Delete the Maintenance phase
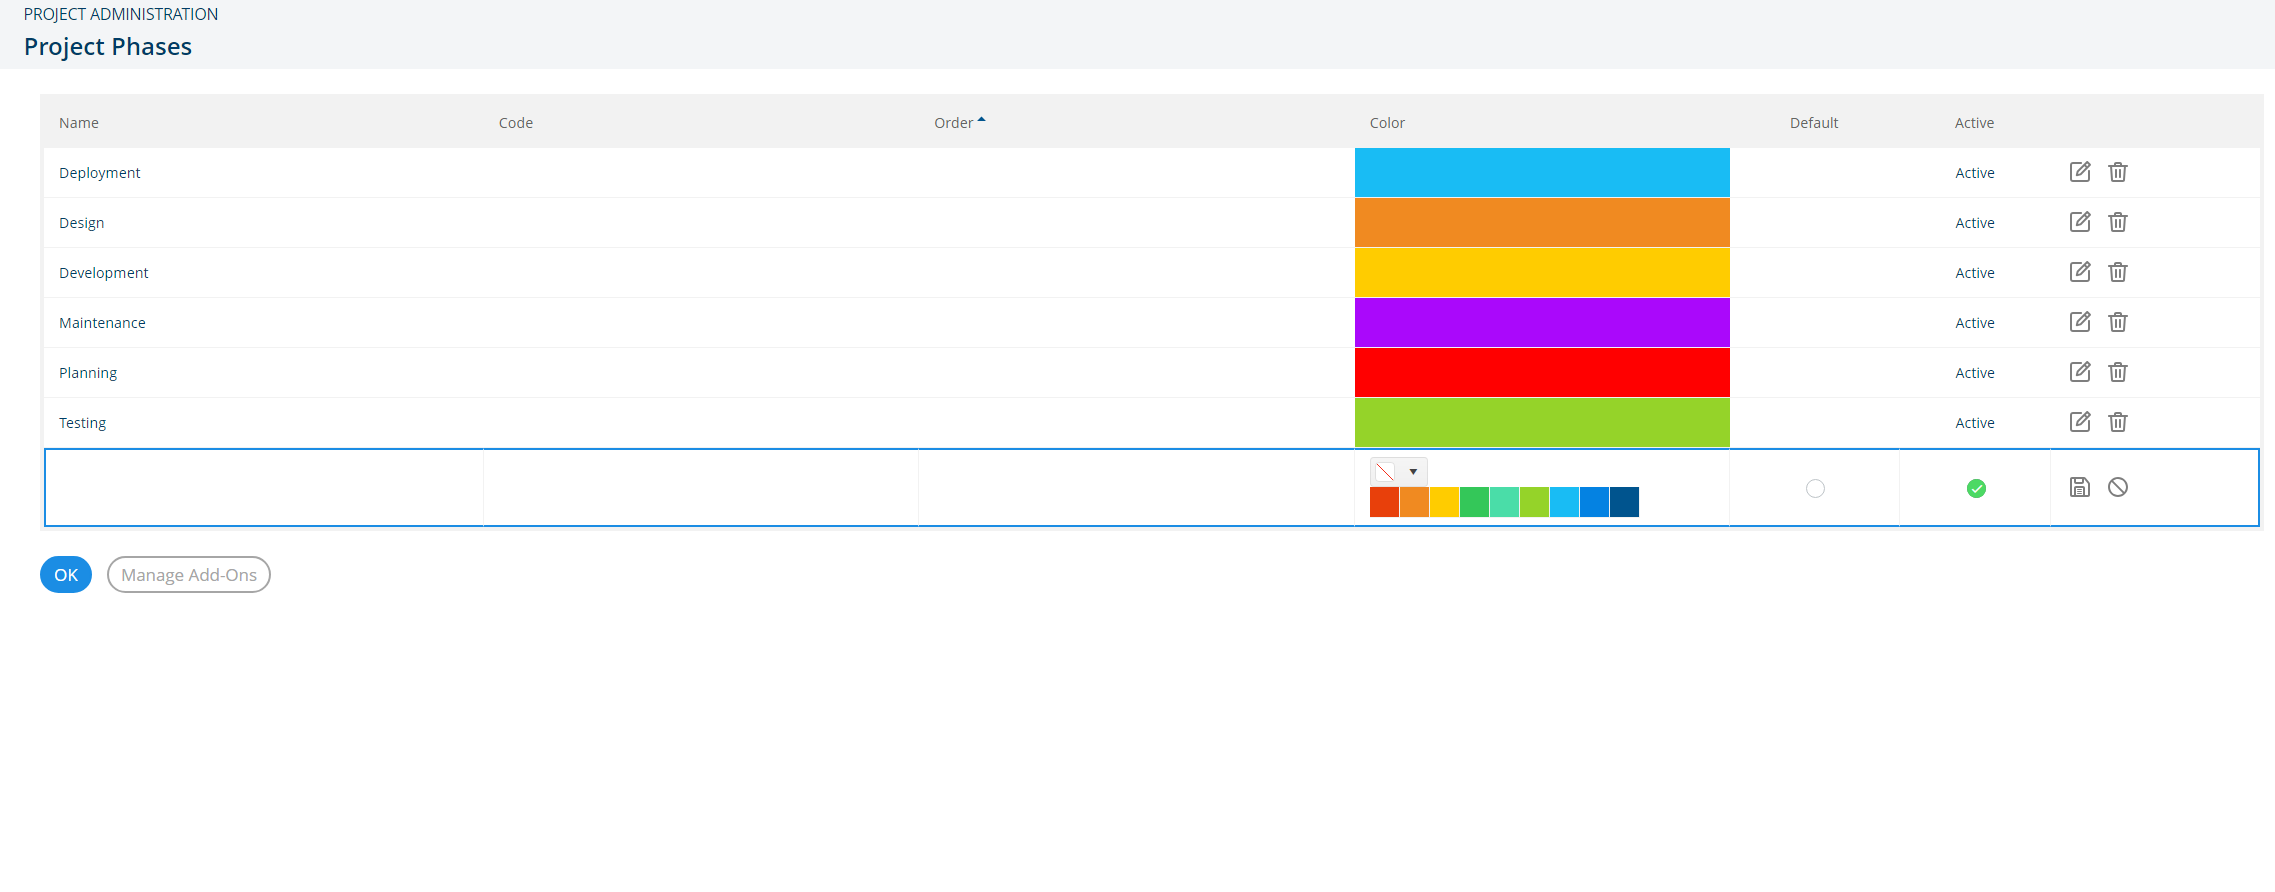The height and width of the screenshot is (892, 2275). 2118,322
